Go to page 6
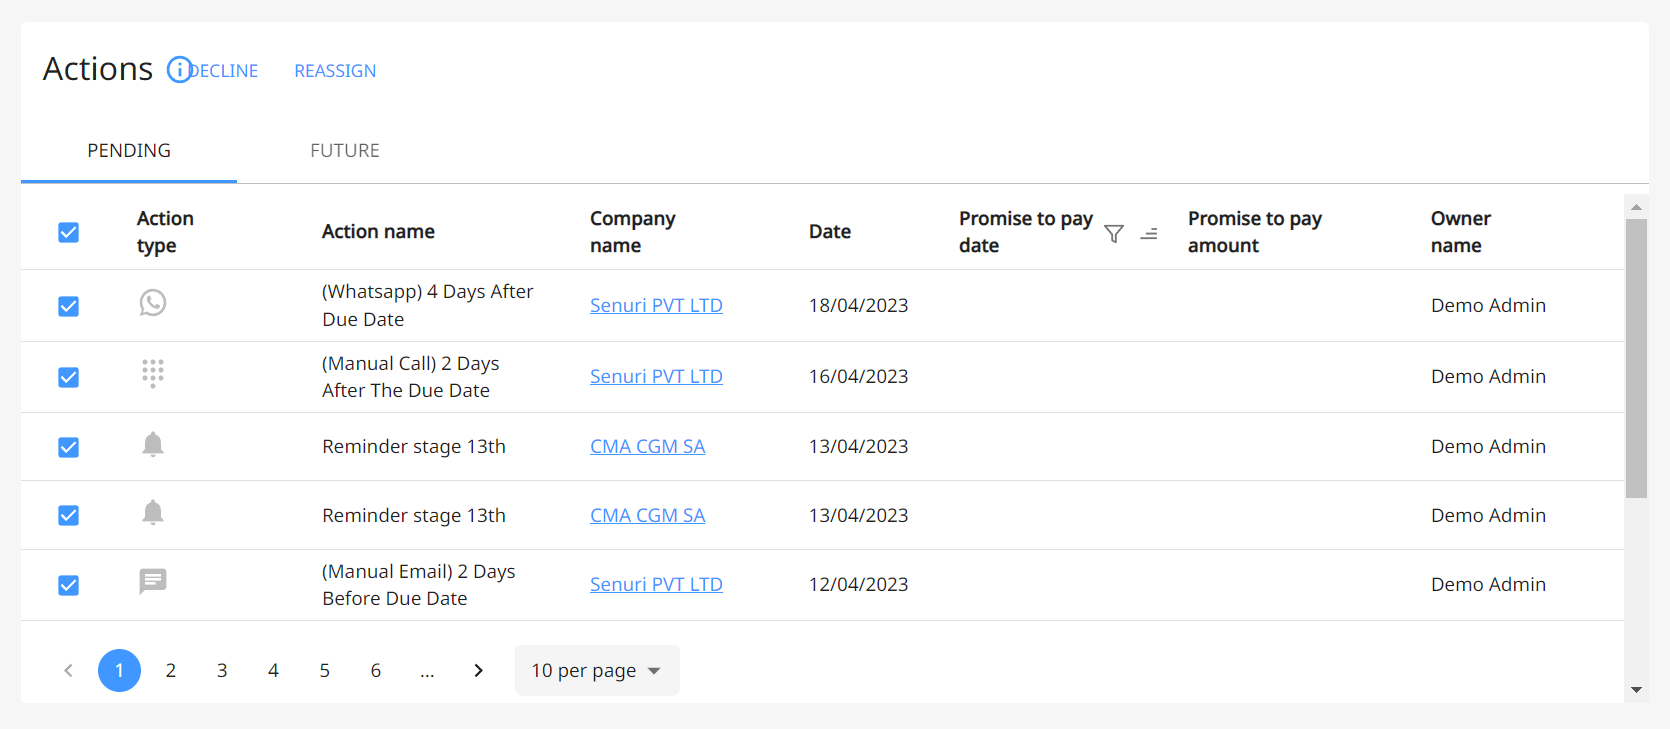This screenshot has width=1670, height=729. [x=376, y=670]
